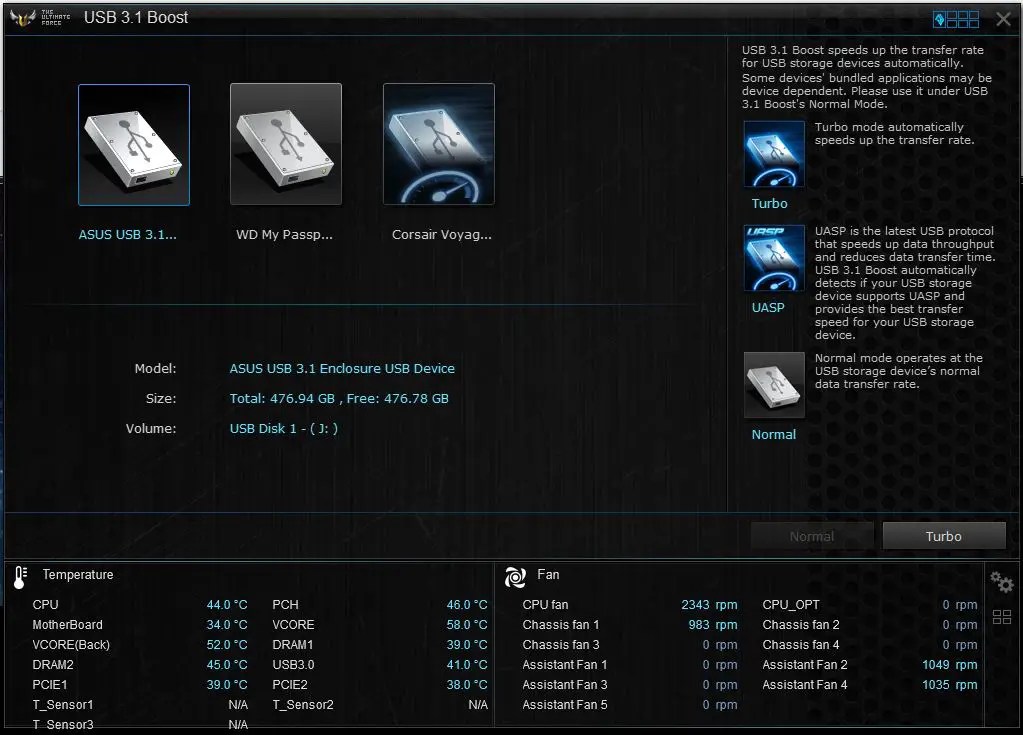Click the CPU temperature value 44.0 °C
This screenshot has height=735, width=1023.
click(x=227, y=605)
